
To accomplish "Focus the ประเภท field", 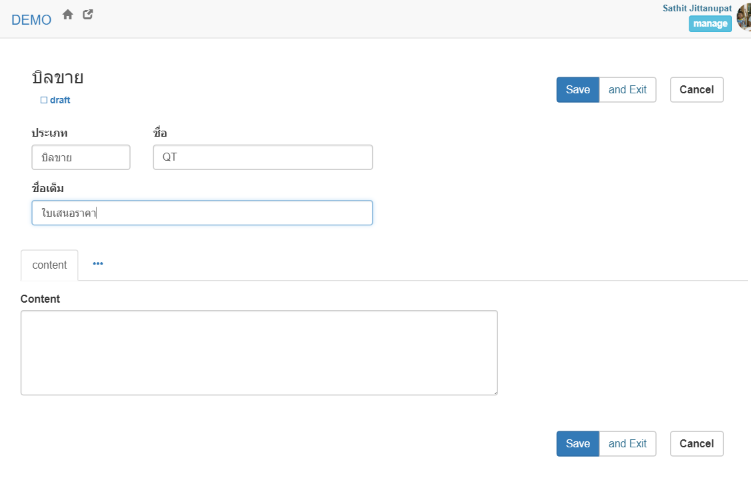I will 81,158.
